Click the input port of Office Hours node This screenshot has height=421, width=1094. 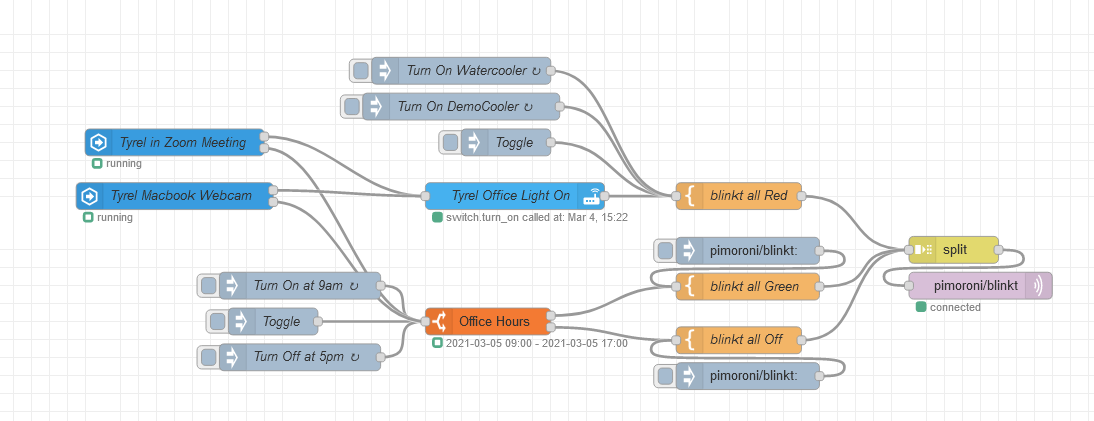pyautogui.click(x=426, y=322)
